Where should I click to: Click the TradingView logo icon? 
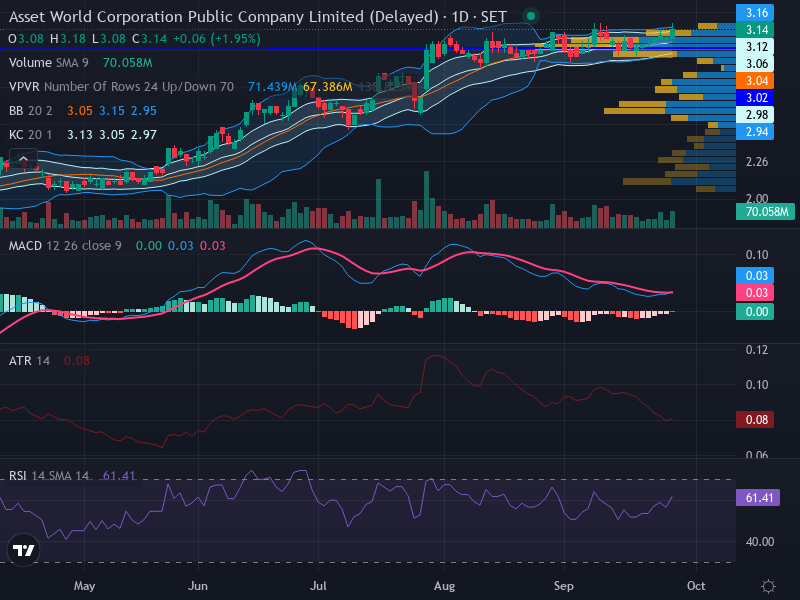23,550
